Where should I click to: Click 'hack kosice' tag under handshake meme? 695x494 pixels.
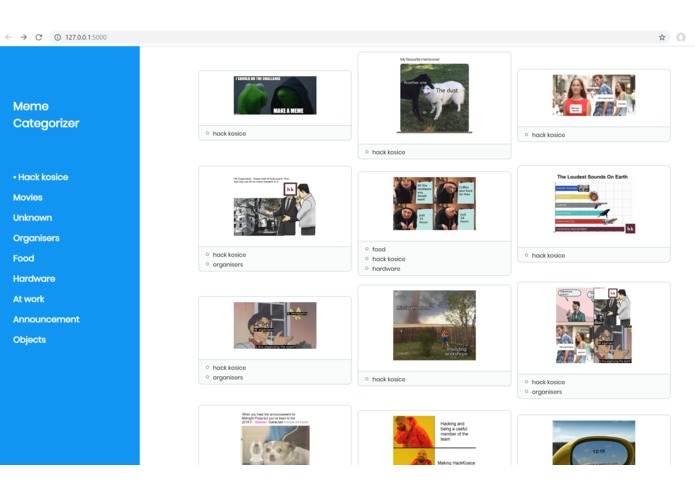point(229,255)
